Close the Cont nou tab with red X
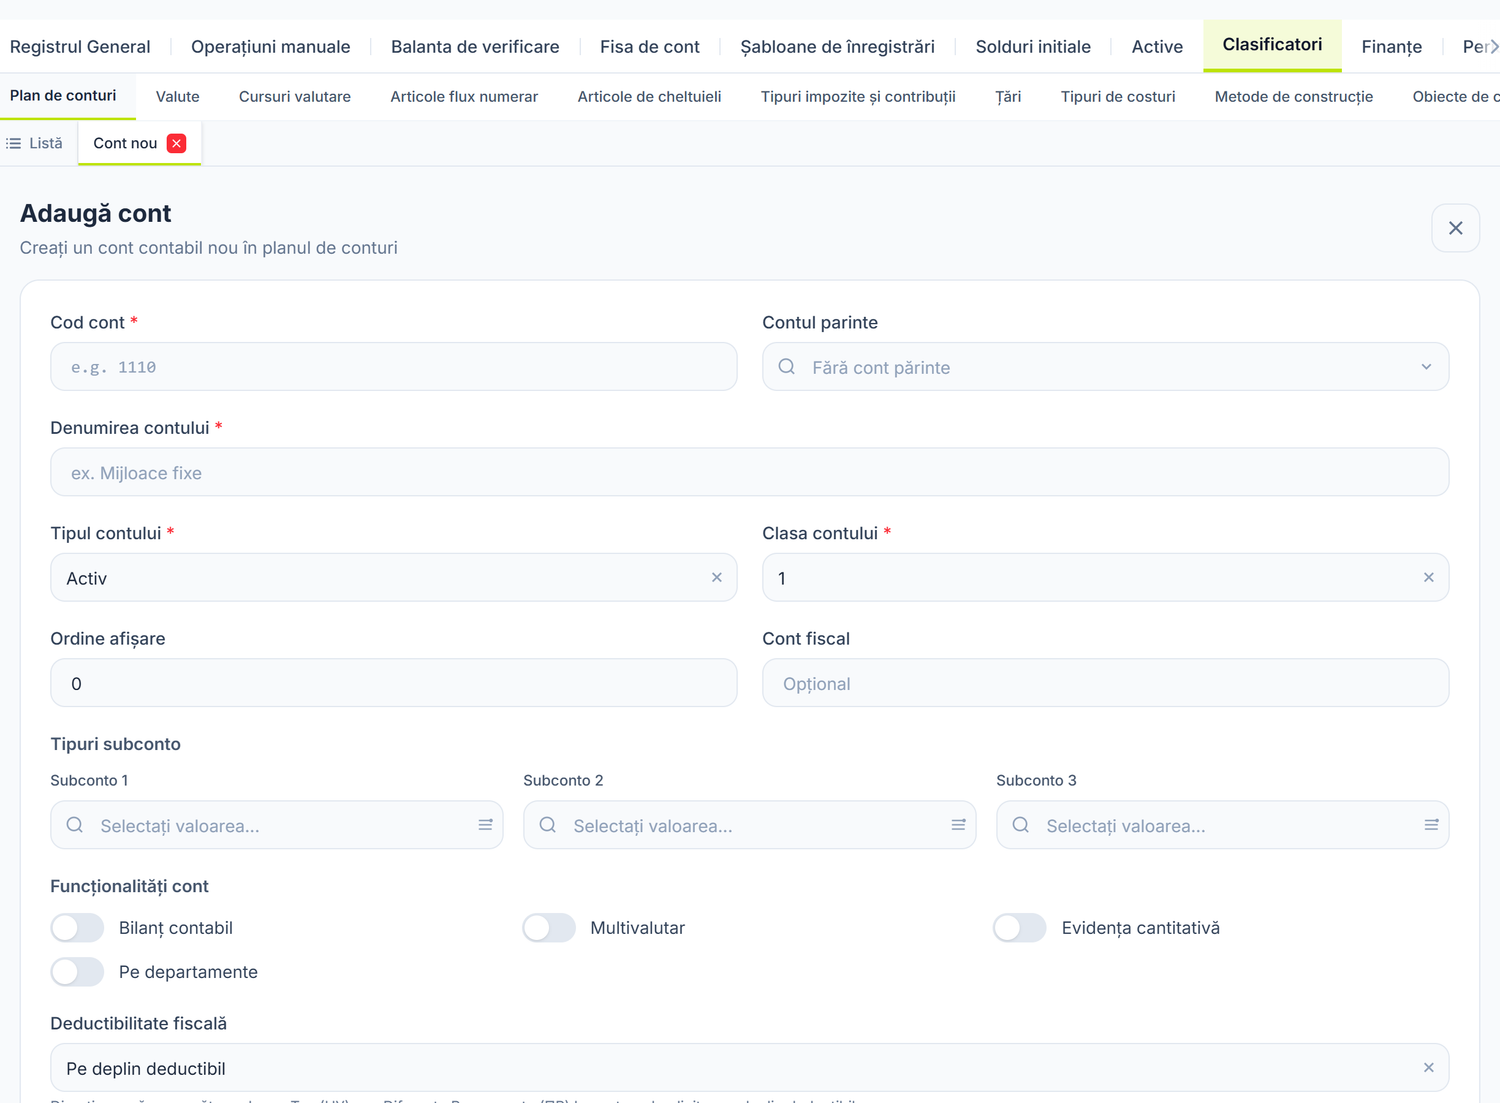 point(177,143)
